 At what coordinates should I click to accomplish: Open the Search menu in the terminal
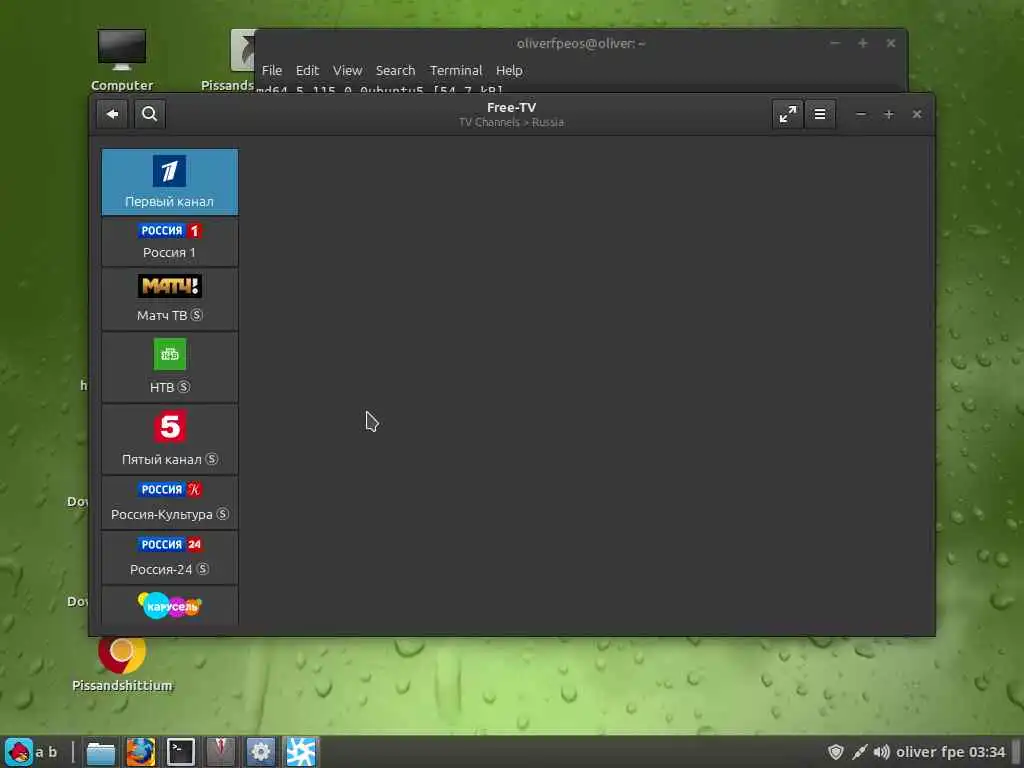[x=395, y=71]
